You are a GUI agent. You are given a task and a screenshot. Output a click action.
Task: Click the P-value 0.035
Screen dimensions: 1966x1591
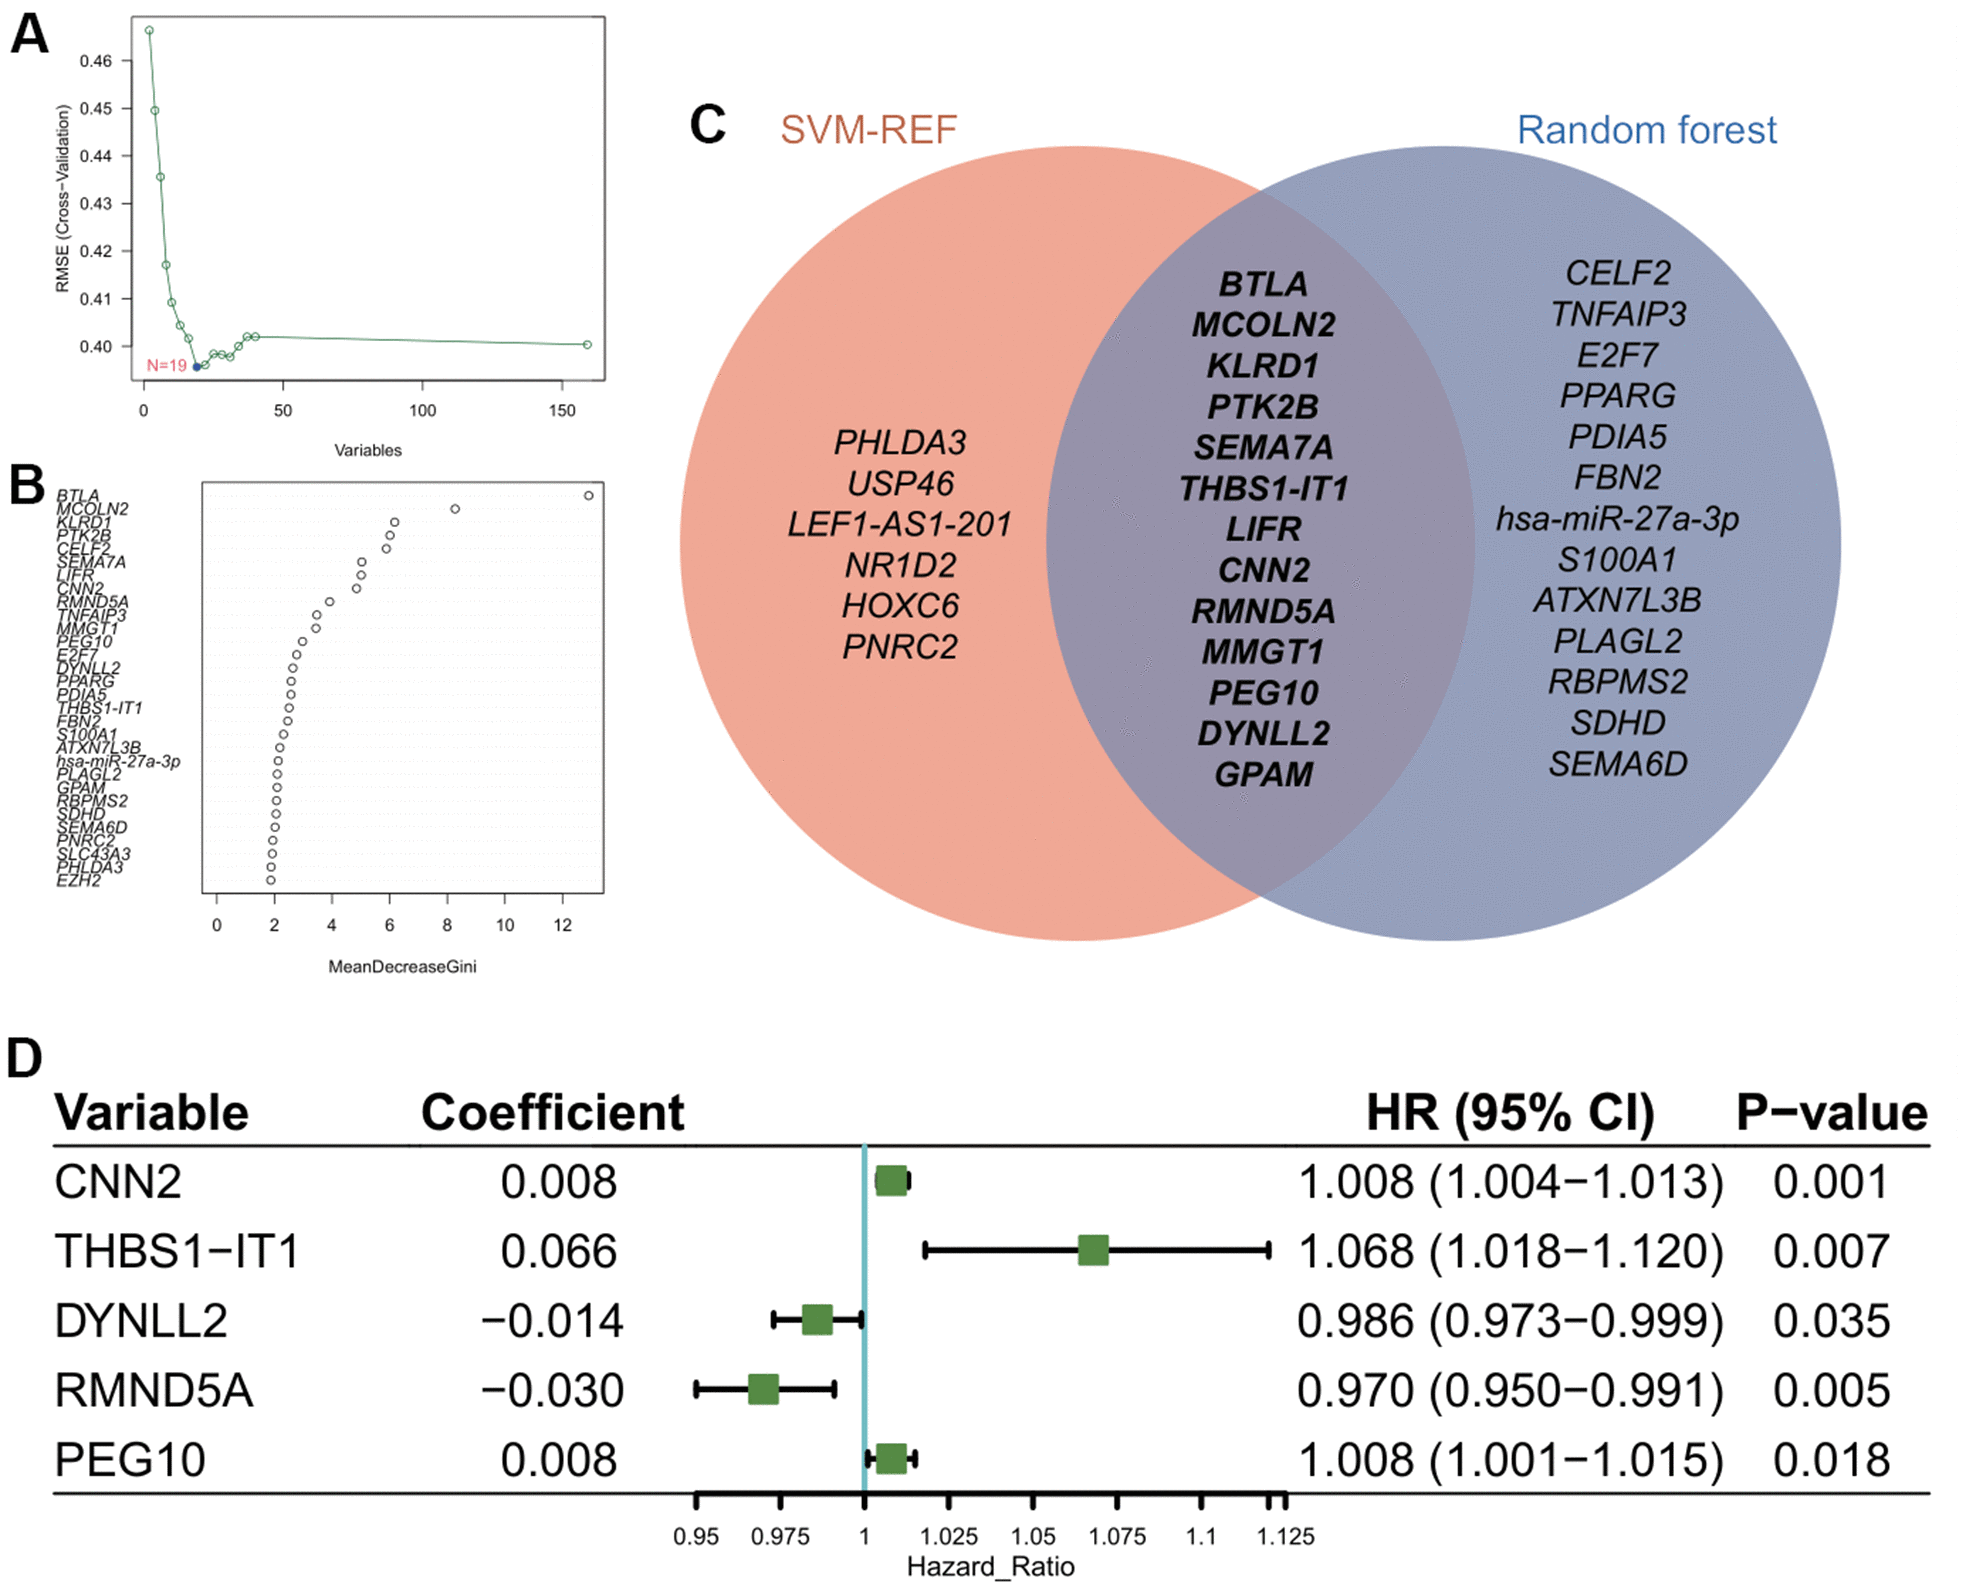1831,1321
